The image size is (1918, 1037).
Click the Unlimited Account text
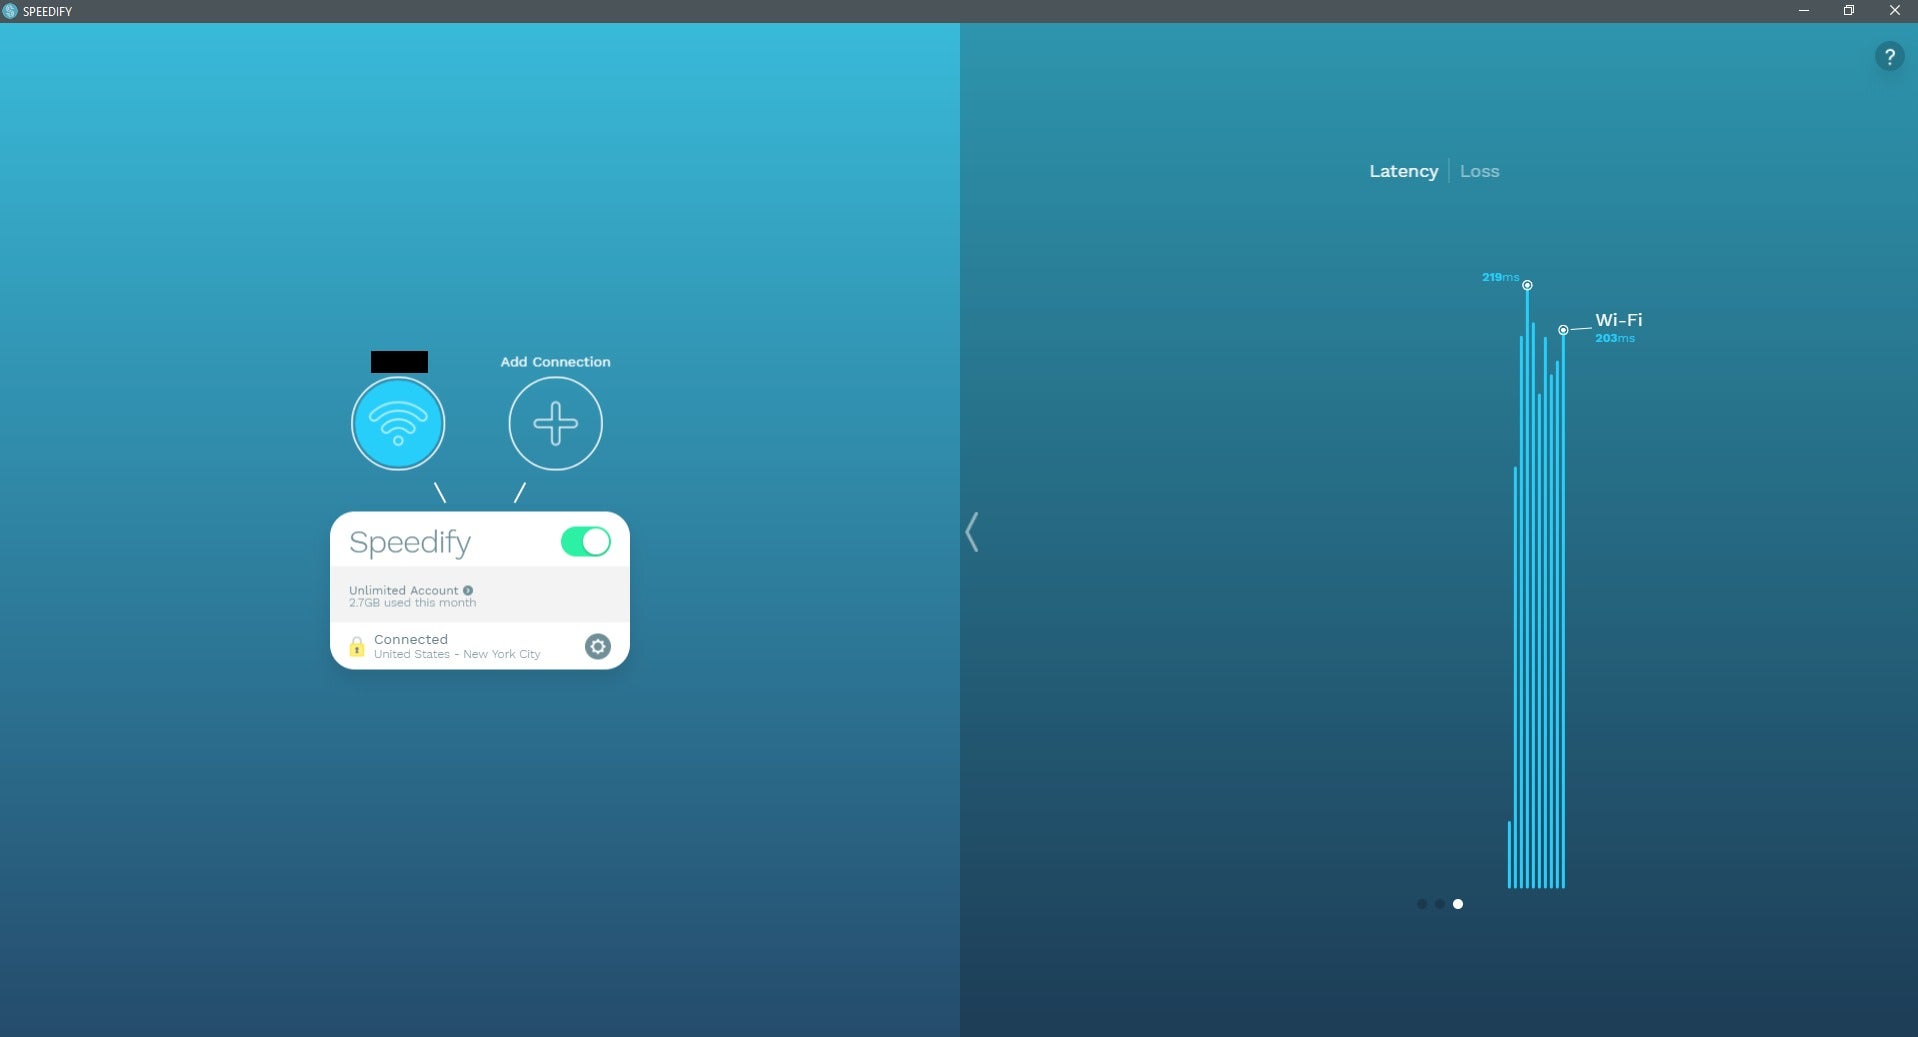tap(403, 591)
